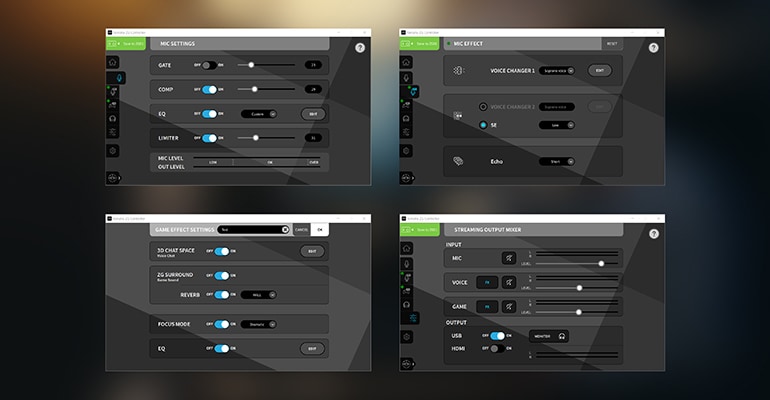The width and height of the screenshot is (770, 400).
Task: Mute the MIC input in Streaming Output Mixer
Action: point(509,258)
